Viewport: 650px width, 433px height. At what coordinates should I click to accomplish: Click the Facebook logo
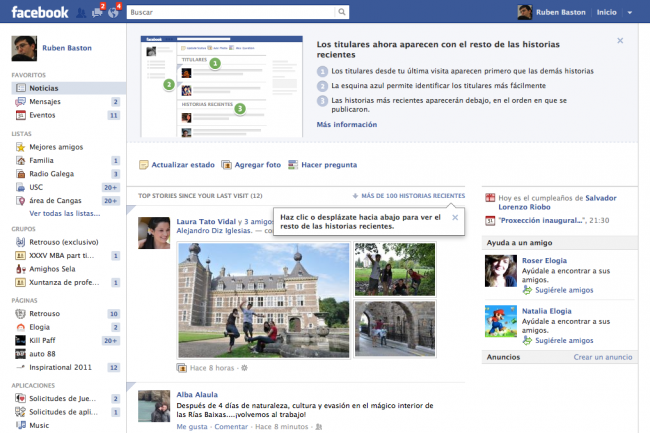[40, 12]
